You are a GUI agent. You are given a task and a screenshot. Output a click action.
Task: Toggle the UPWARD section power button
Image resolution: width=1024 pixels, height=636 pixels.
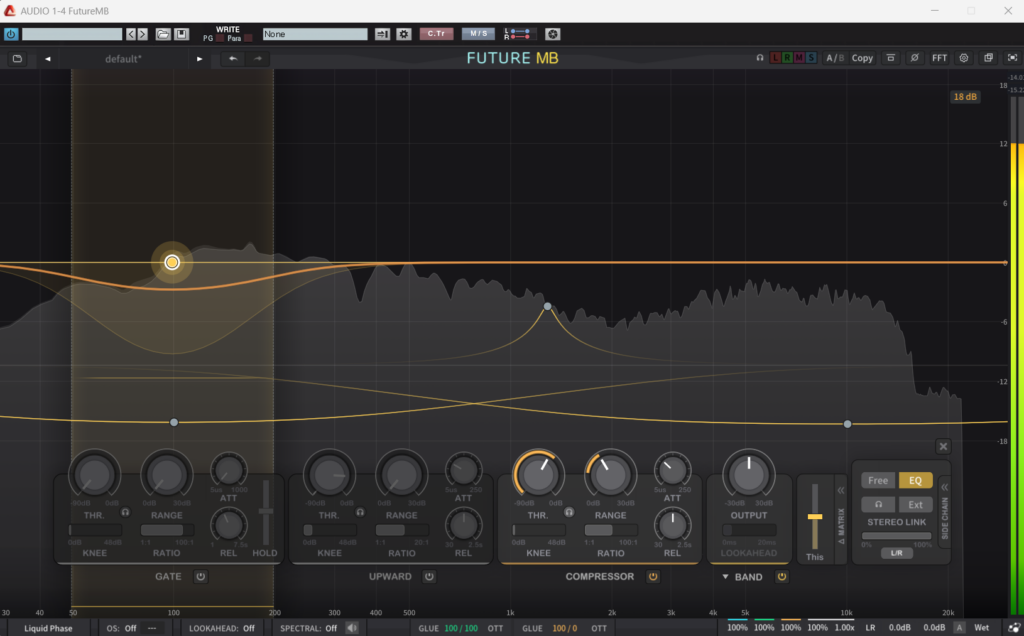[x=429, y=577]
